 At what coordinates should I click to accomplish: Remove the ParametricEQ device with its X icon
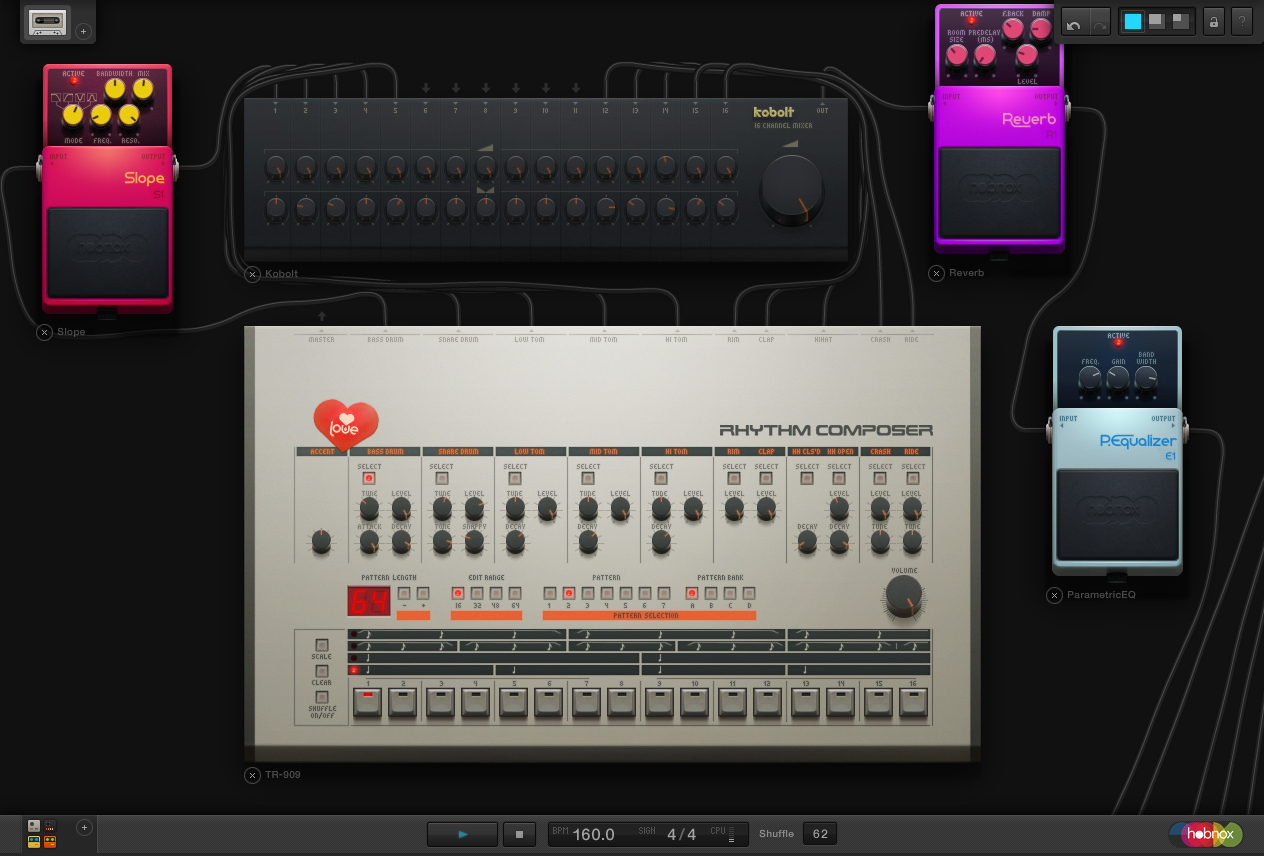1054,595
